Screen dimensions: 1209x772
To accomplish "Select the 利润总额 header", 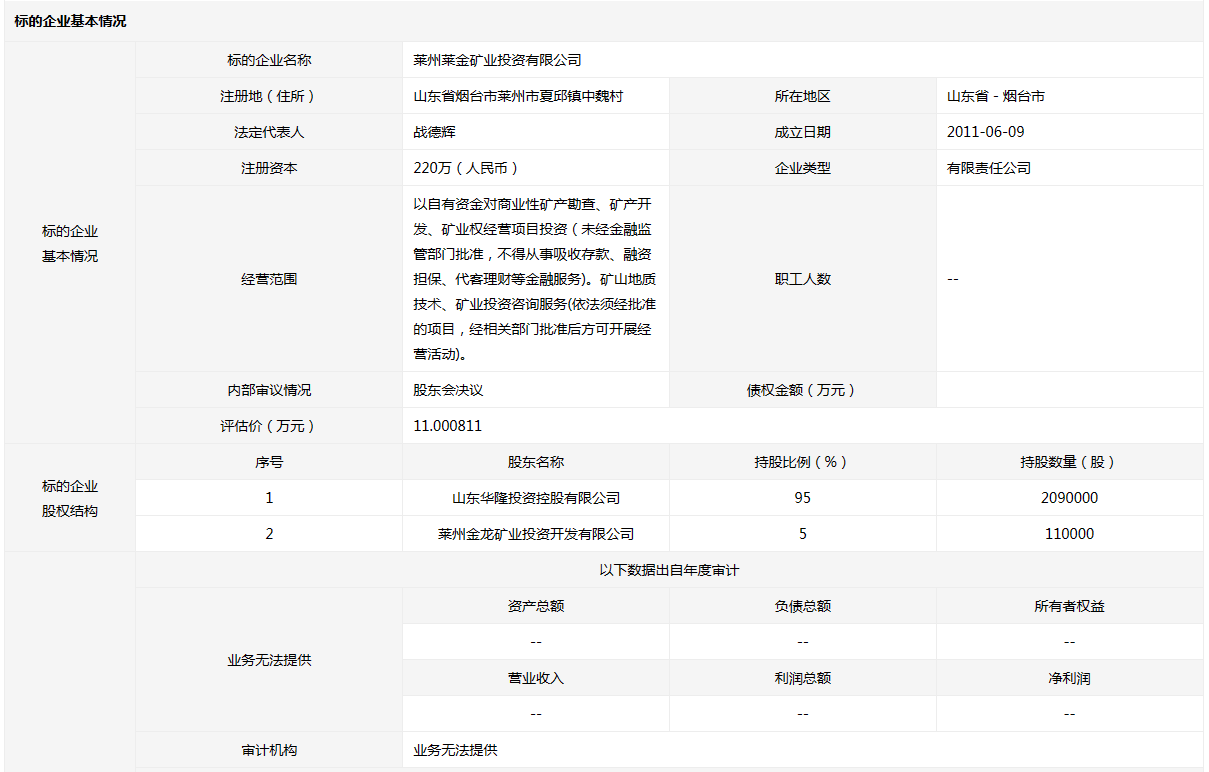I will [x=803, y=678].
